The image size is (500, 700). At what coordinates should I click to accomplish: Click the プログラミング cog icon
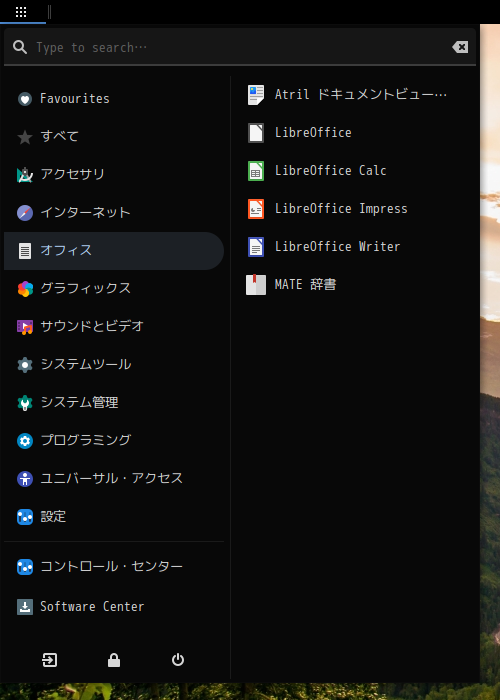(25, 441)
